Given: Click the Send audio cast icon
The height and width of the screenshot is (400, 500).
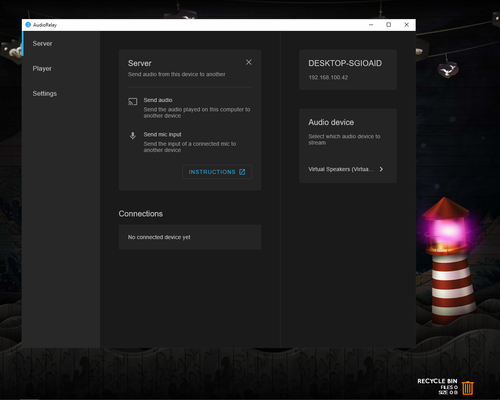Looking at the screenshot, I should (x=133, y=102).
